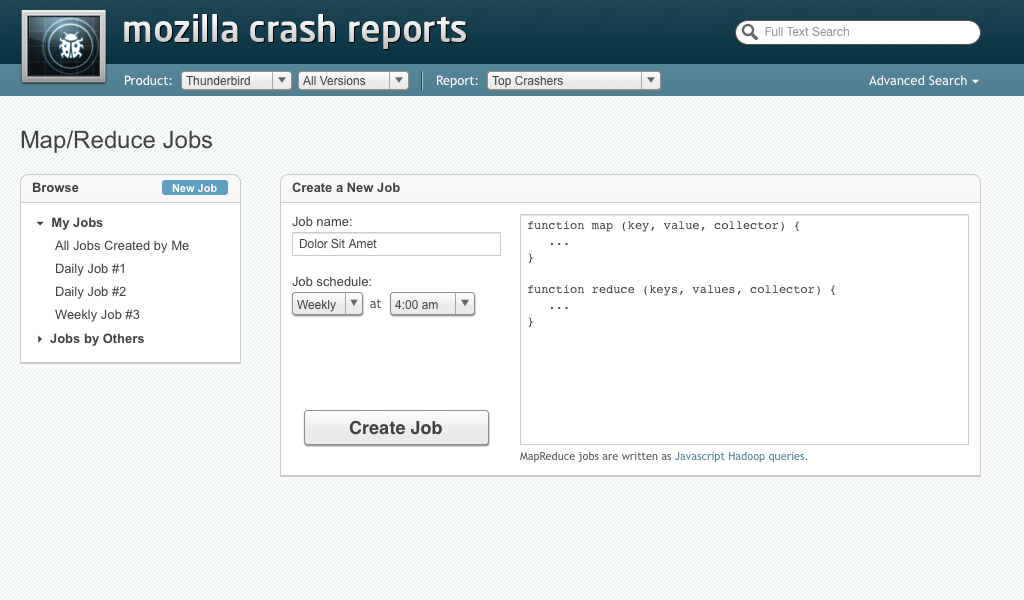Click the Map/Reduce Jobs heading
1024x600 pixels.
point(116,140)
